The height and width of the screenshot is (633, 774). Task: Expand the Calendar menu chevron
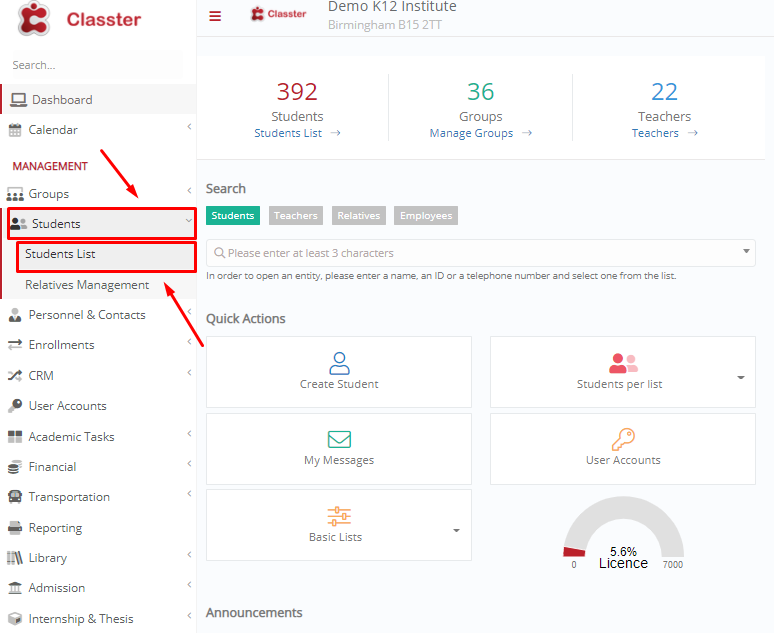(x=189, y=127)
